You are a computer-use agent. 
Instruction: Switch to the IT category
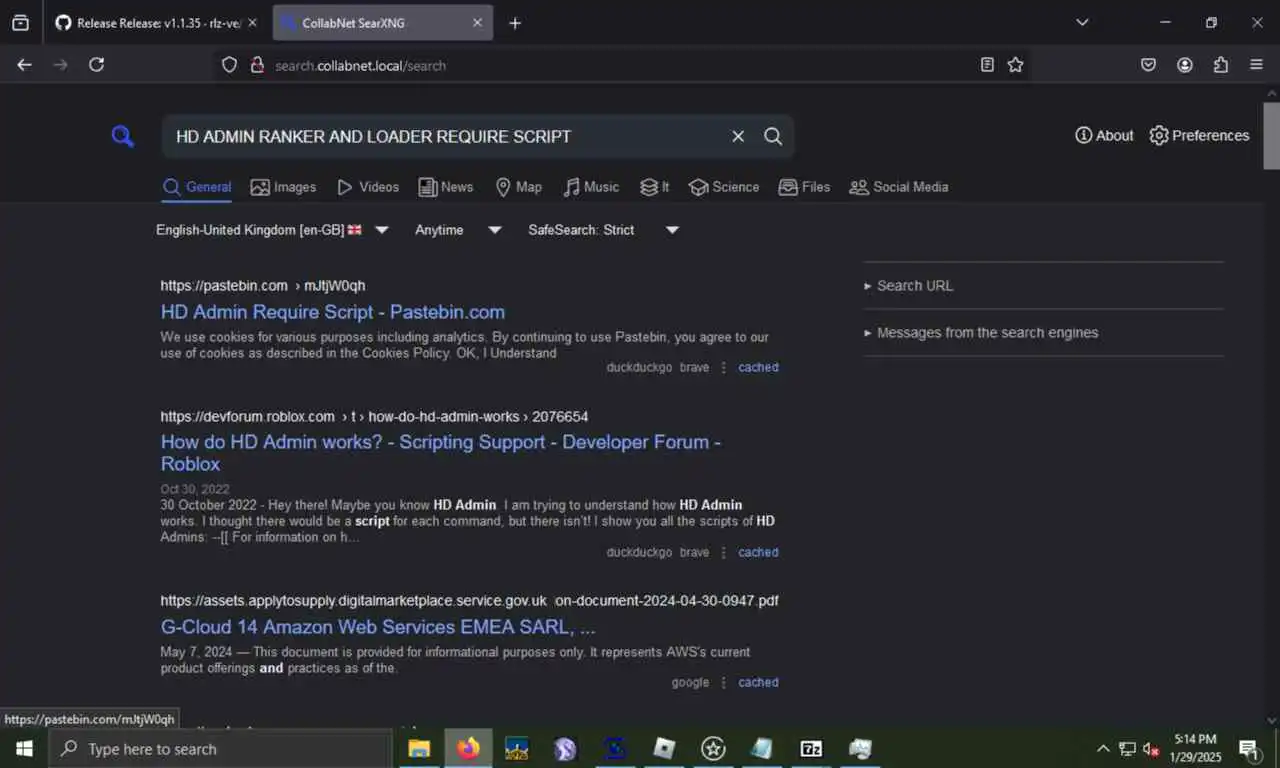tap(655, 187)
